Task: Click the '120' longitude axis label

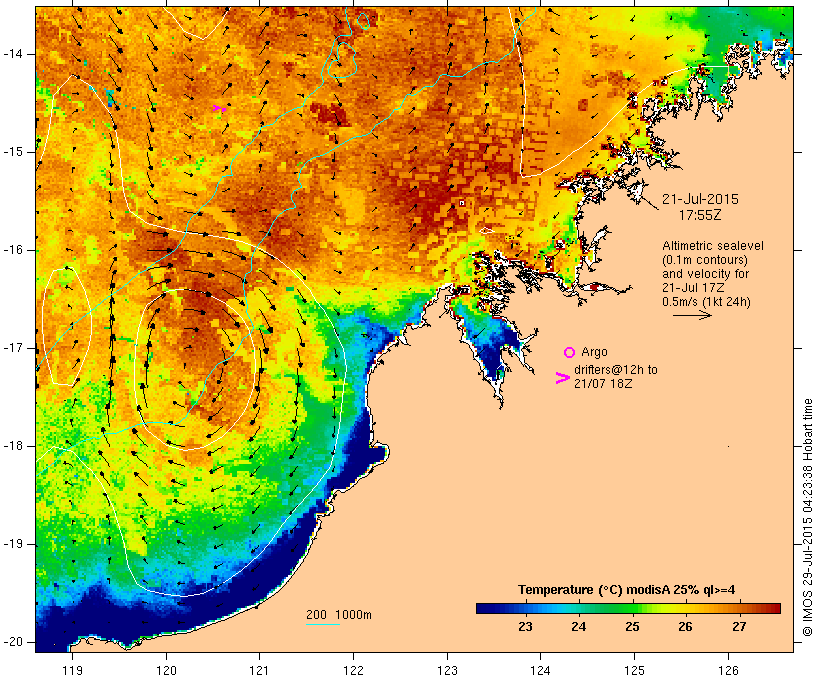Action: click(x=166, y=670)
